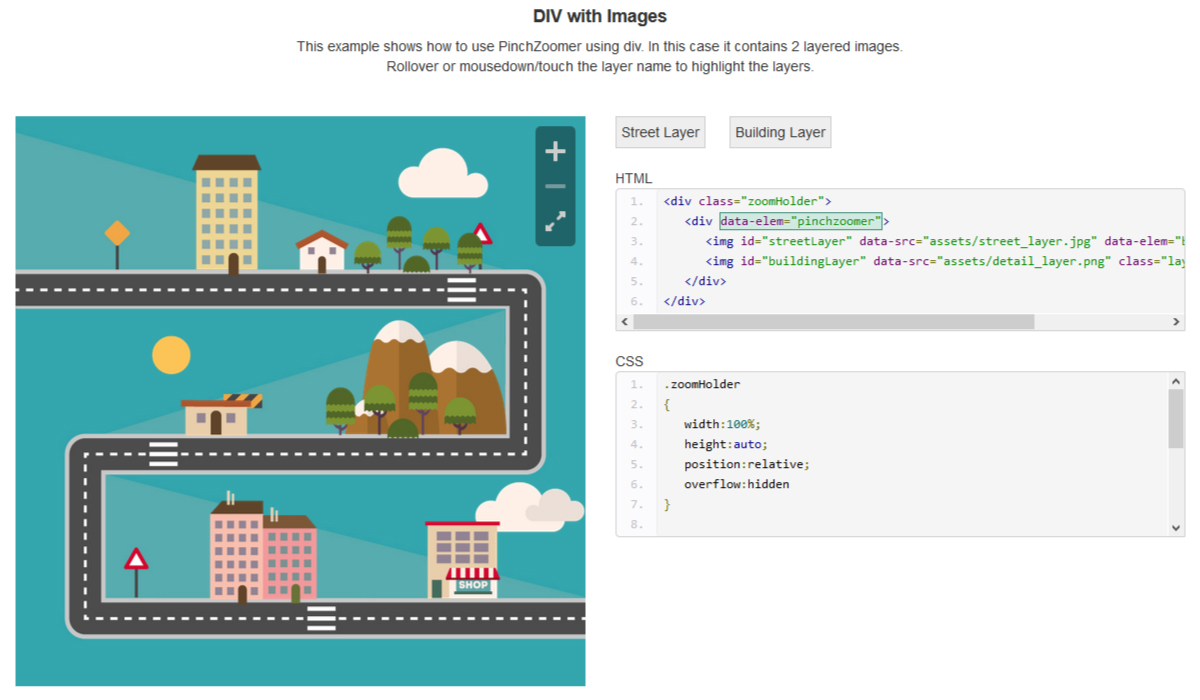This screenshot has width=1200, height=700.
Task: Click the HTML horizontal scrollbar thumb
Action: click(833, 322)
